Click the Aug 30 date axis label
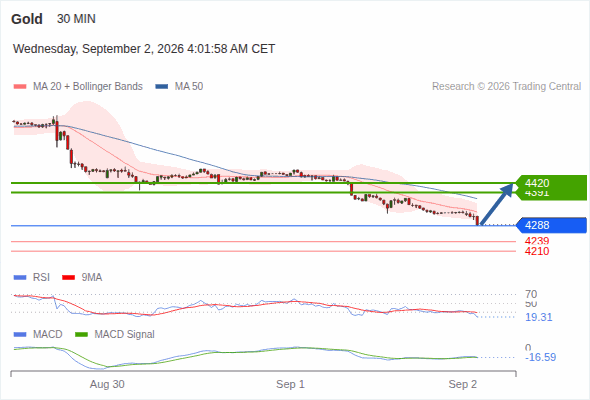 [107, 384]
